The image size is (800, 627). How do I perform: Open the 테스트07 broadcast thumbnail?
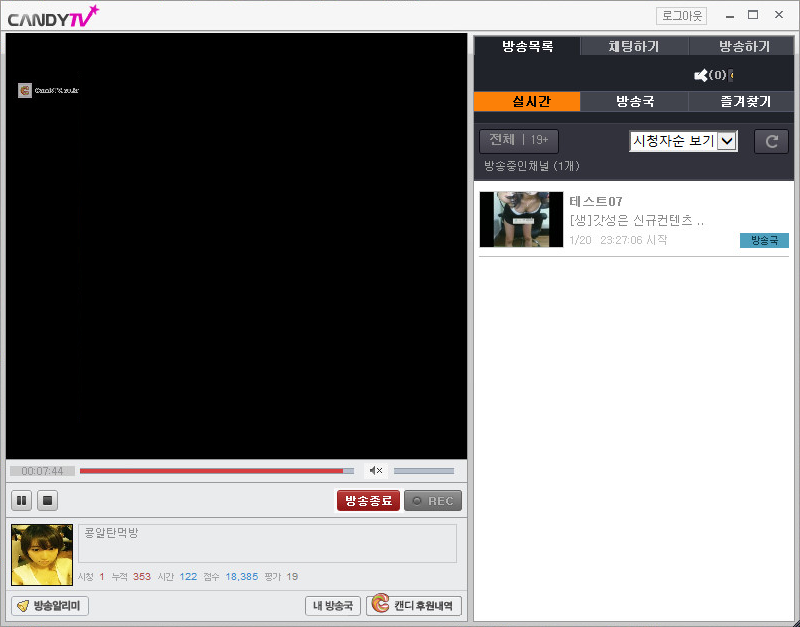tap(521, 219)
